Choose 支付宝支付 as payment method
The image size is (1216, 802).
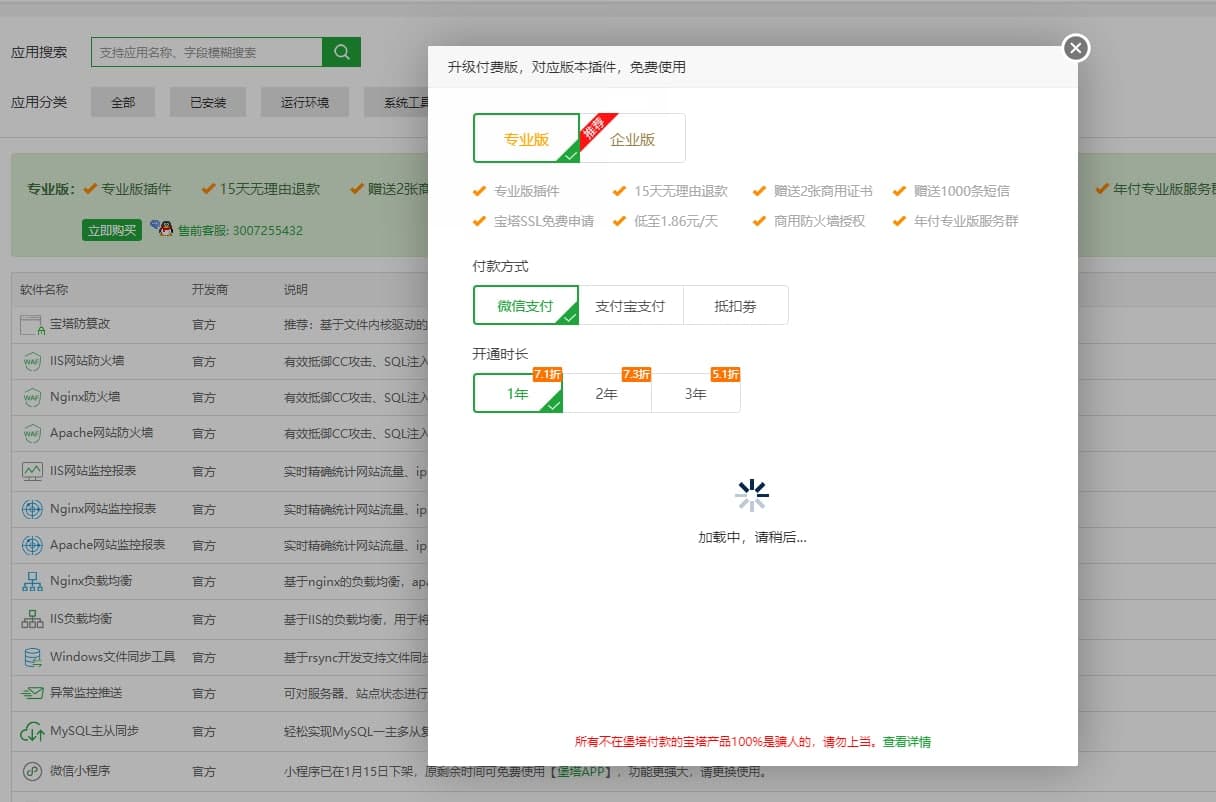coord(631,305)
